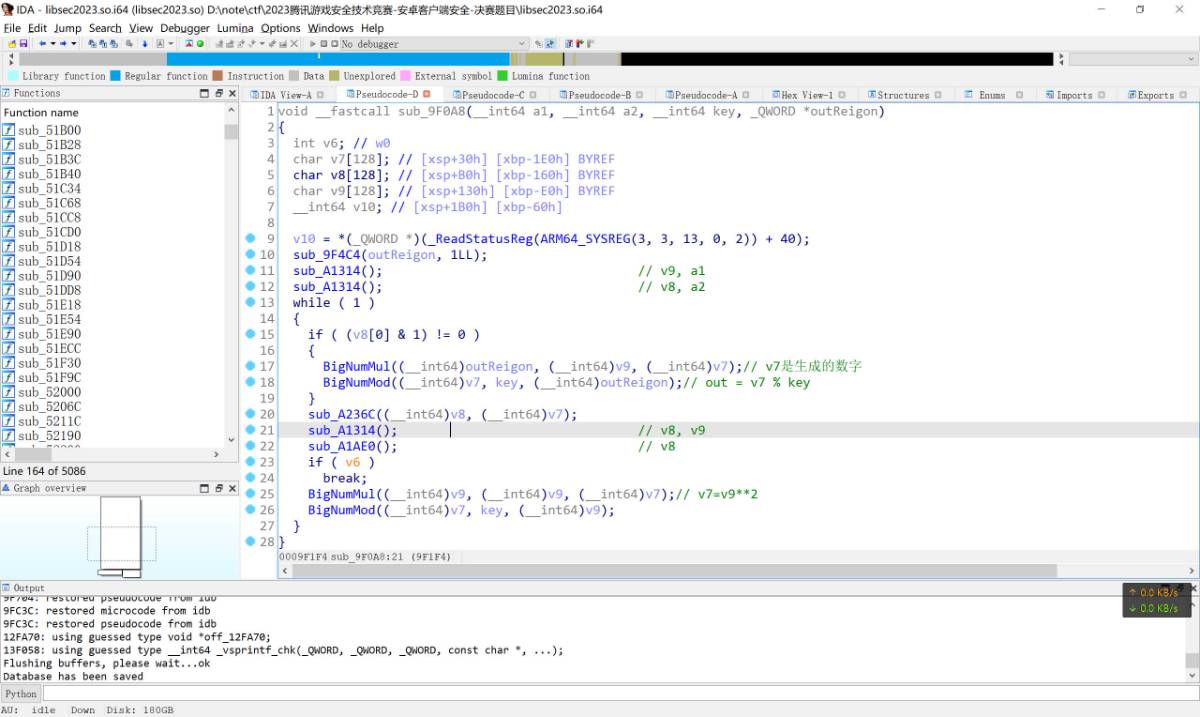Viewport: 1200px width, 717px height.
Task: Switch to the Exports tab
Action: [x=1155, y=95]
